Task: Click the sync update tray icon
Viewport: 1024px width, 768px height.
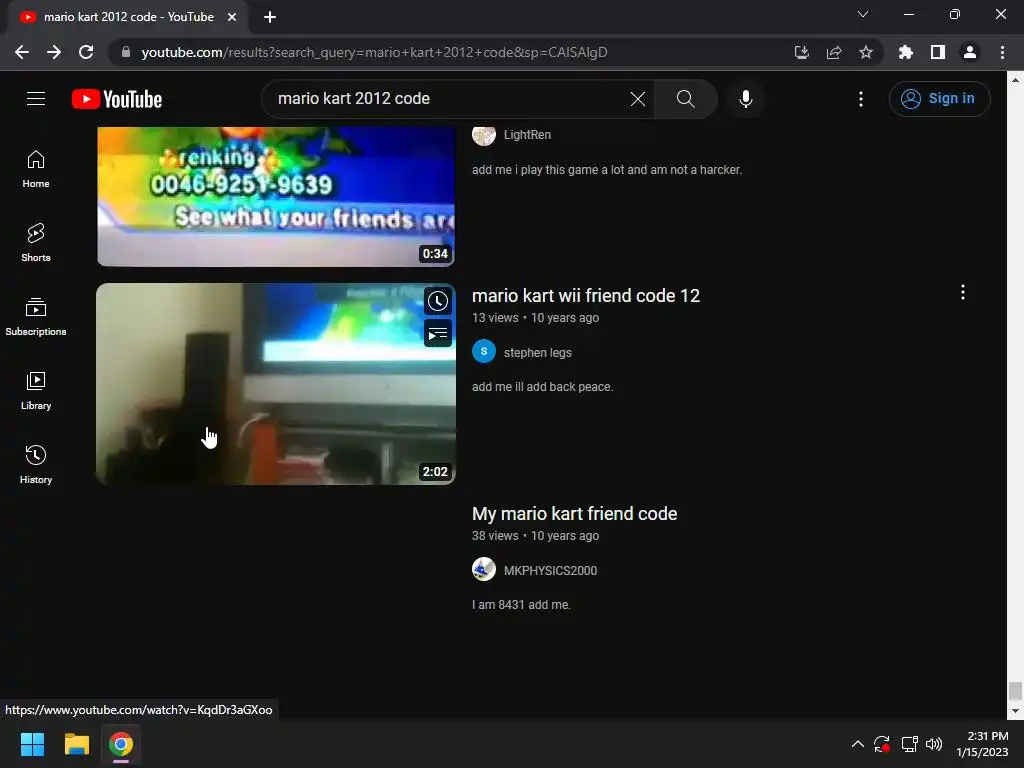Action: click(882, 744)
